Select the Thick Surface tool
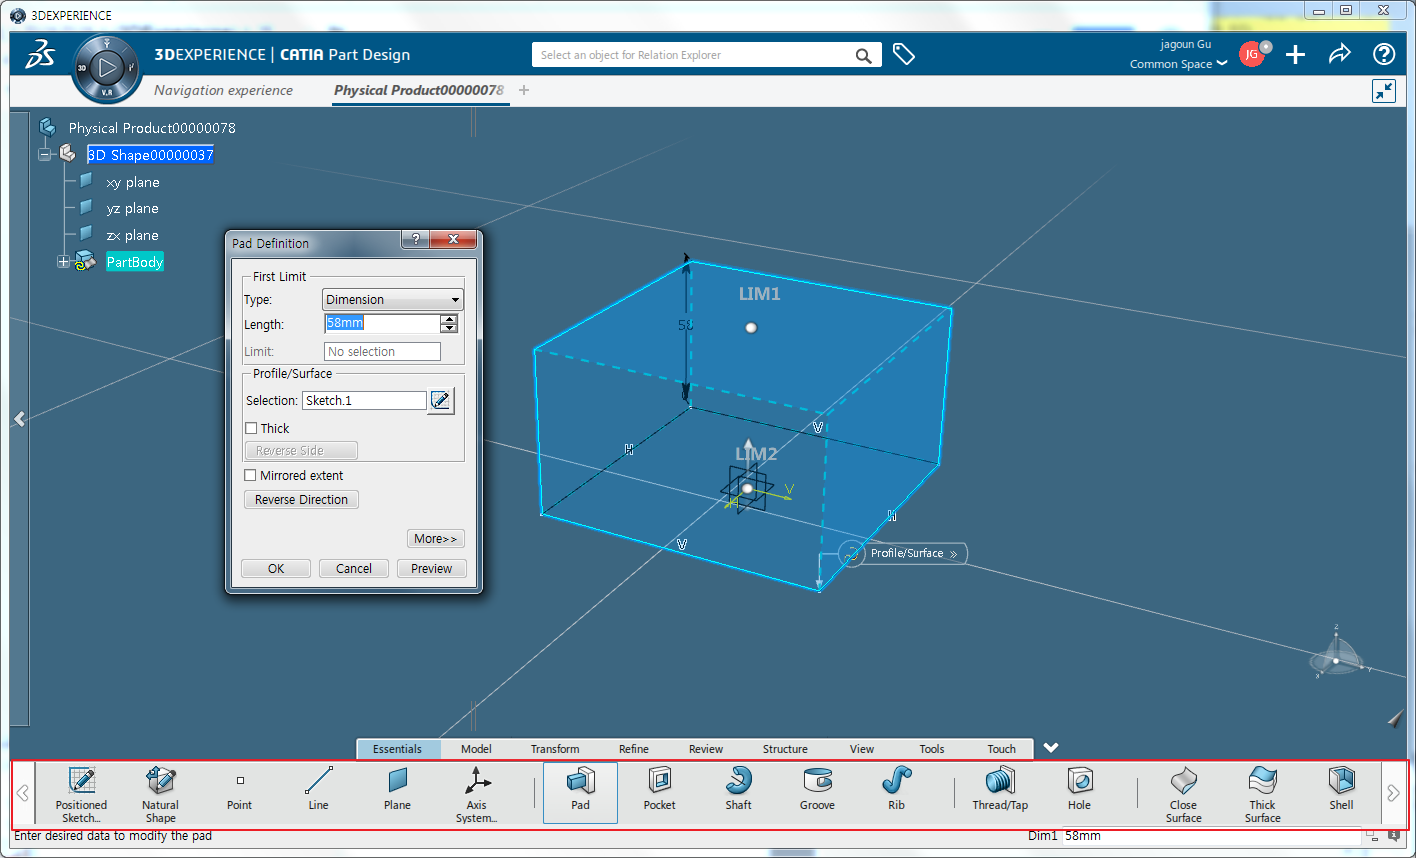This screenshot has height=858, width=1416. [1262, 793]
